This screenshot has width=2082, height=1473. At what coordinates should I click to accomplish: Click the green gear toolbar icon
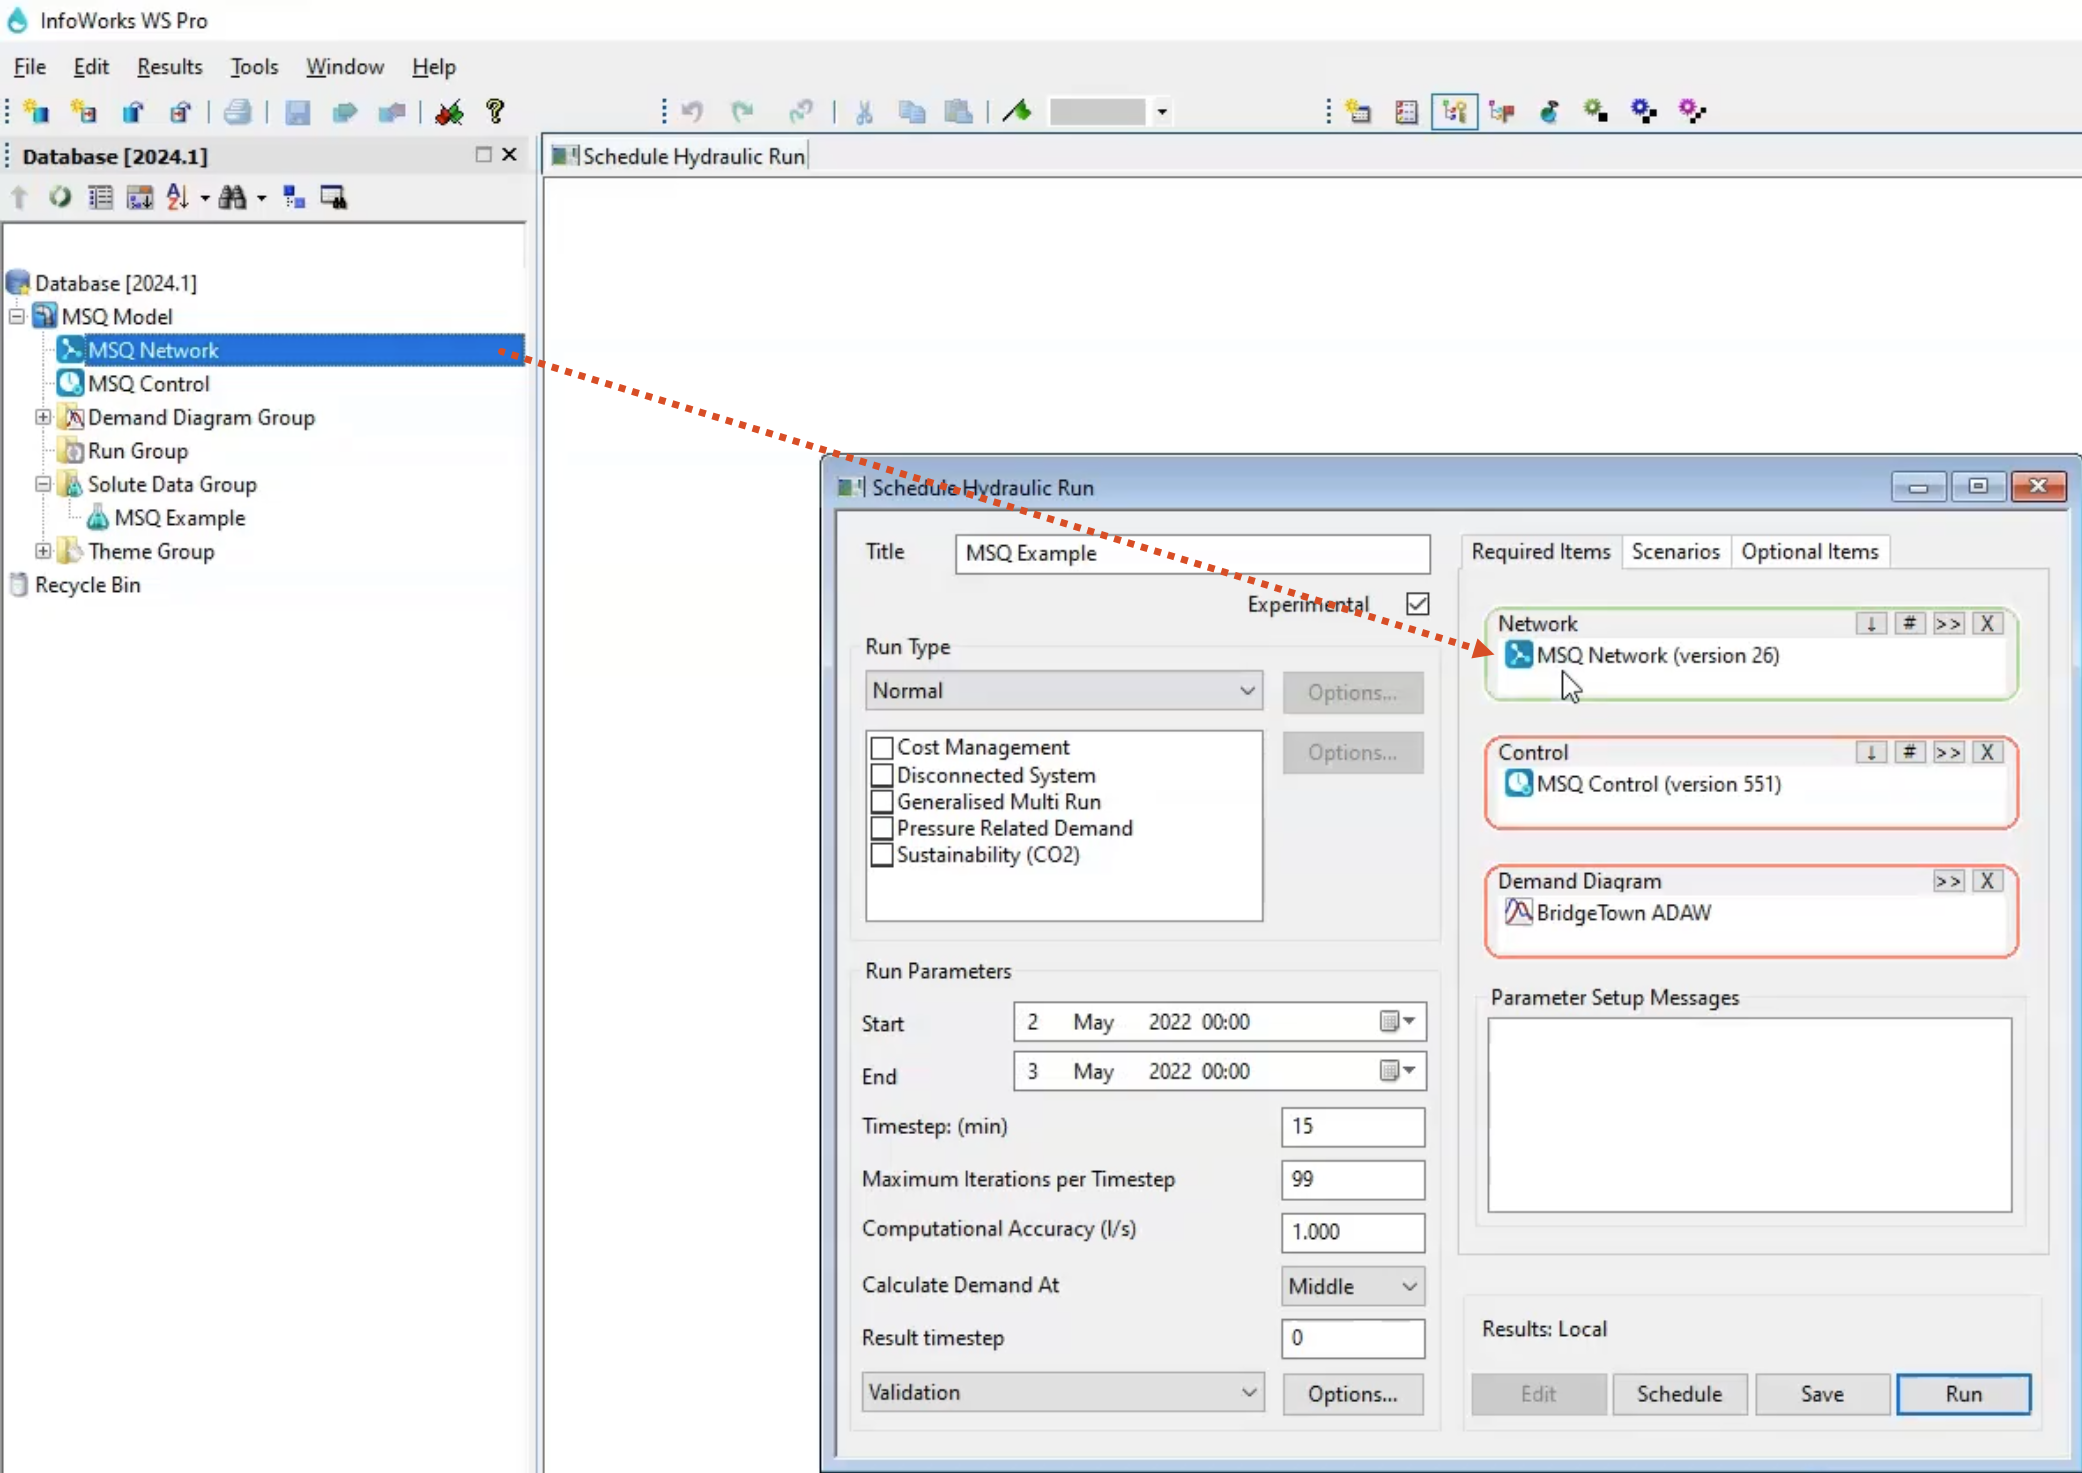(x=1596, y=111)
